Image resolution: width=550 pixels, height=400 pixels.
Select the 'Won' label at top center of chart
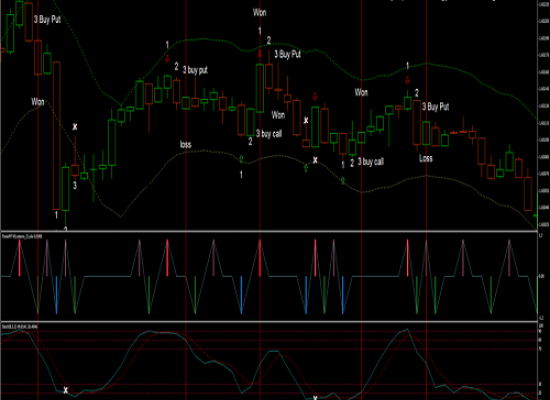[260, 13]
